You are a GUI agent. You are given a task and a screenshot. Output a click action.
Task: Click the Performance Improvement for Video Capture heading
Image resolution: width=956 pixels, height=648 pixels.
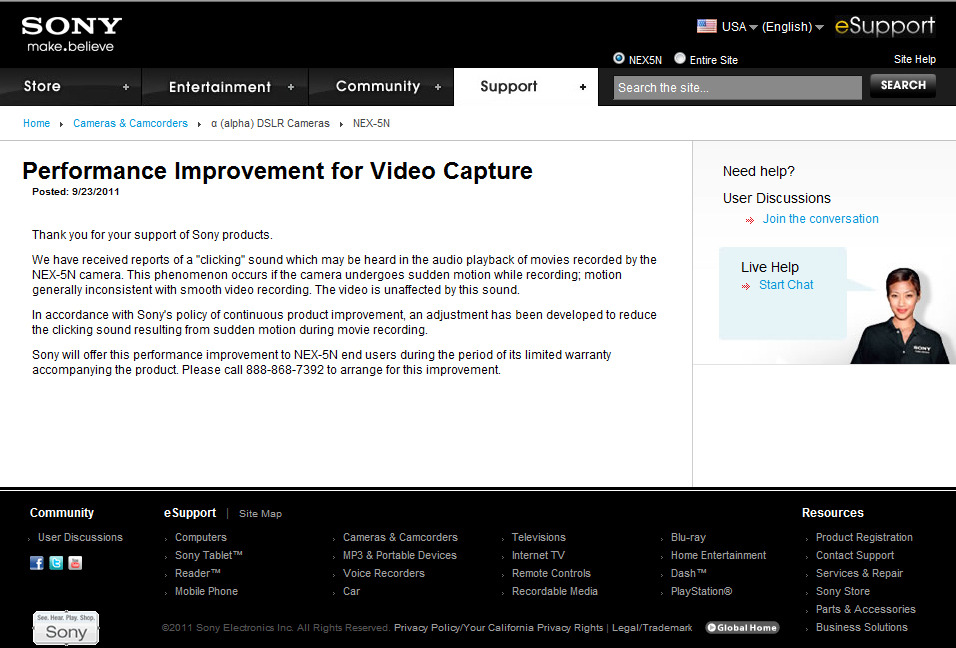coord(277,171)
